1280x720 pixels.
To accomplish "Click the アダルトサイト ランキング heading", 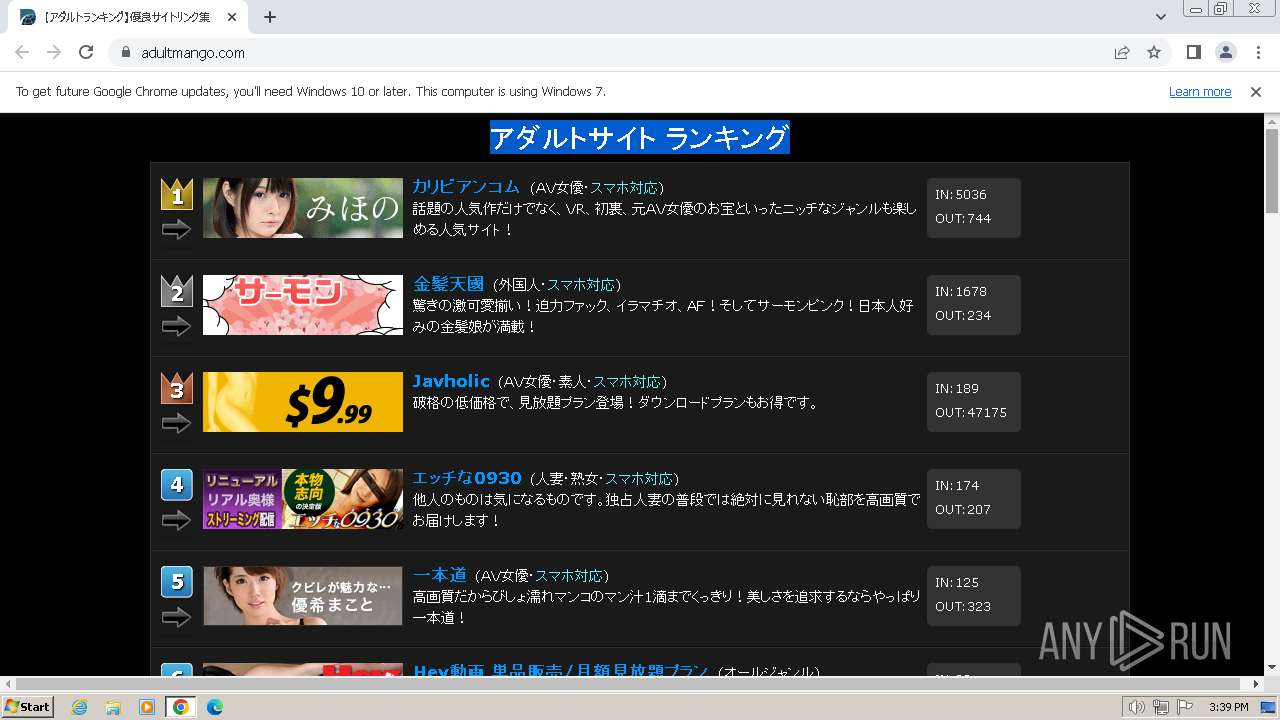I will 640,137.
